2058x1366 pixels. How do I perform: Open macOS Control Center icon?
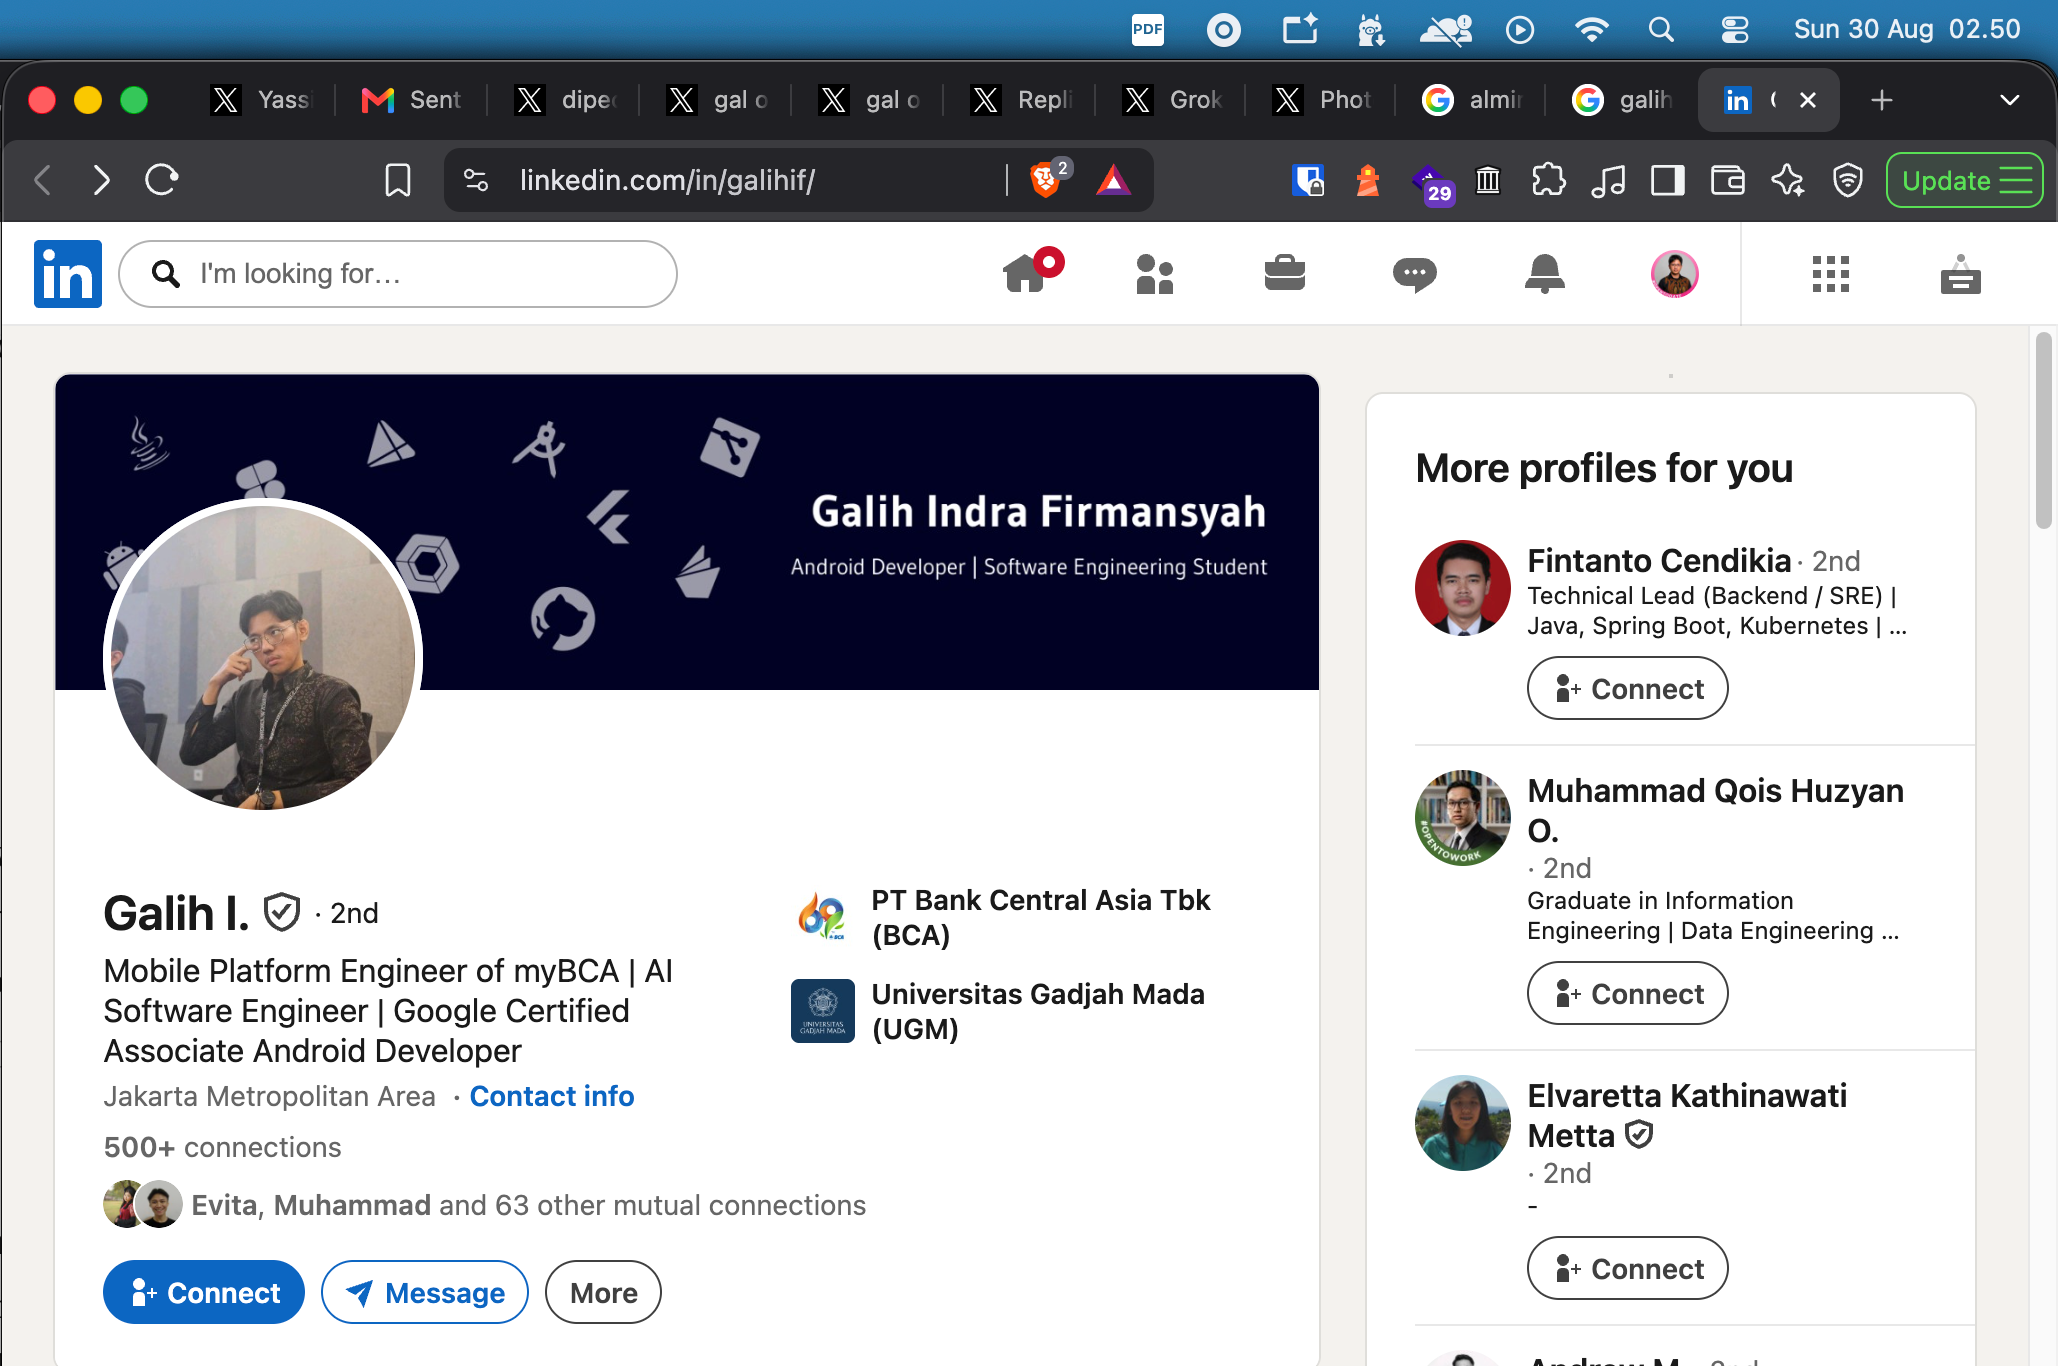[1735, 30]
